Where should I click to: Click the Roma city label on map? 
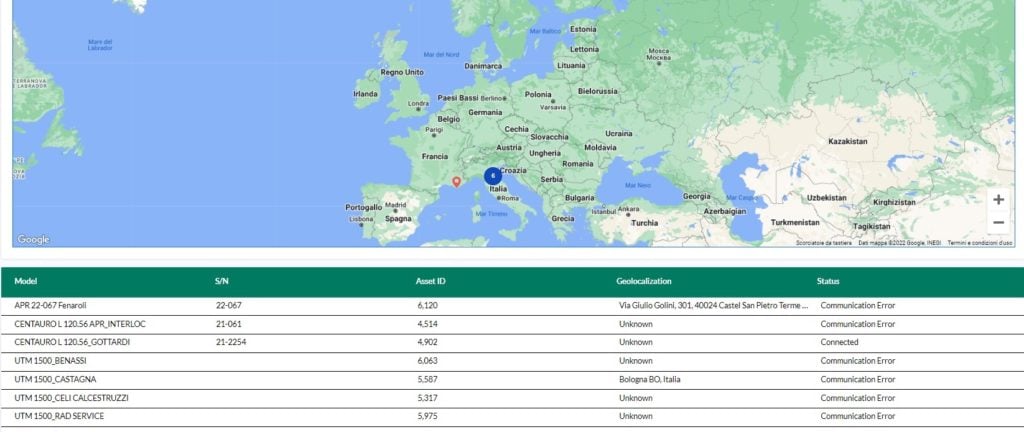point(510,198)
